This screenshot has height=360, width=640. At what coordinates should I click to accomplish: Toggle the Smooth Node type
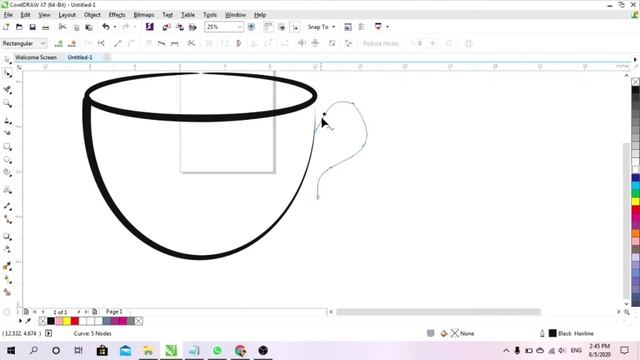tap(161, 43)
